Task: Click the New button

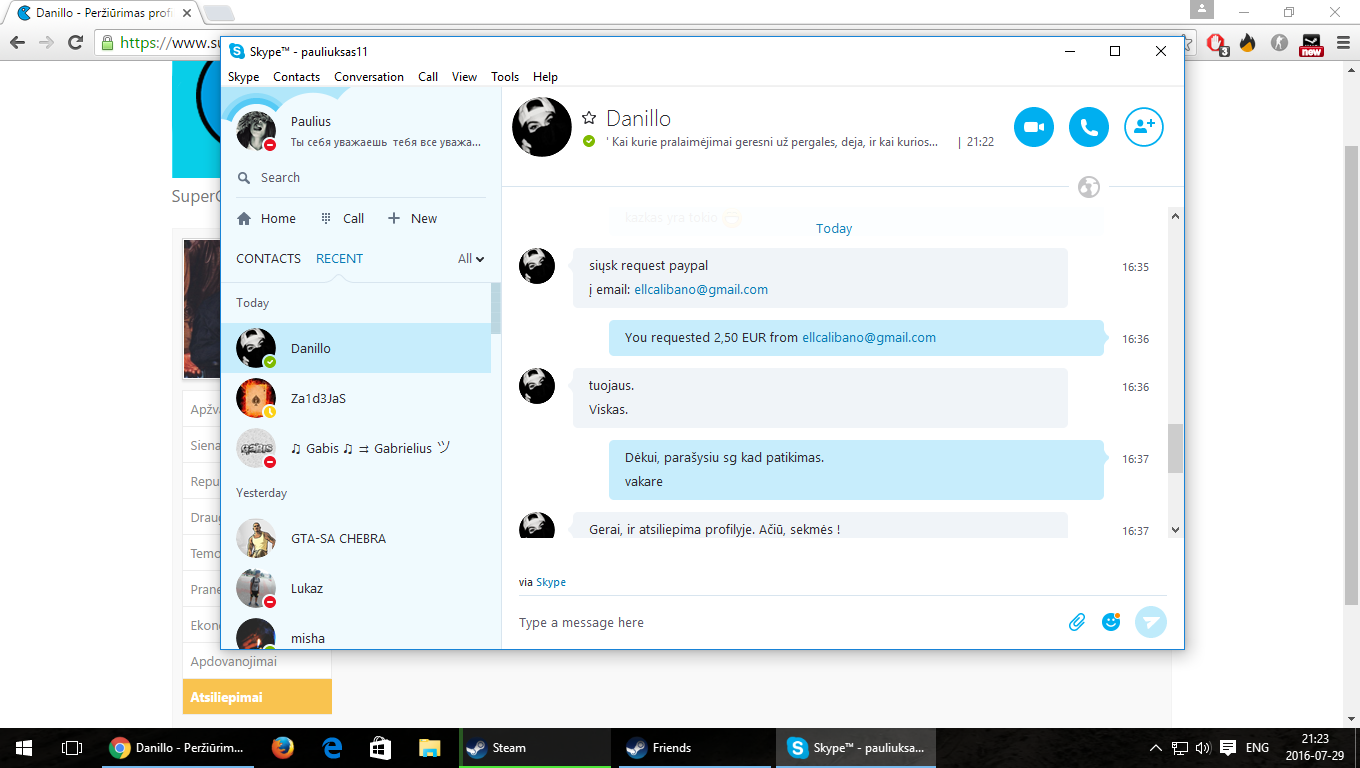Action: point(412,218)
